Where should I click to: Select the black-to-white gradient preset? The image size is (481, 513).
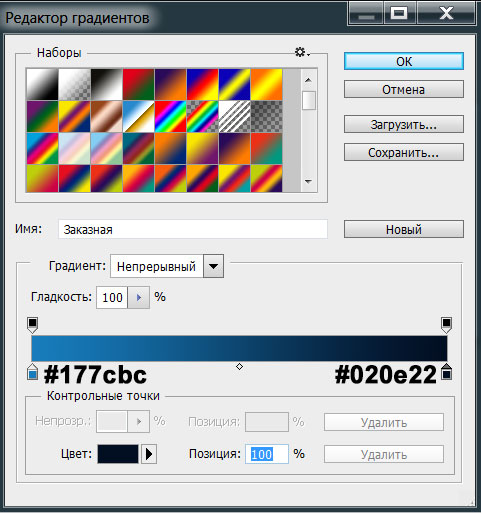coord(42,85)
